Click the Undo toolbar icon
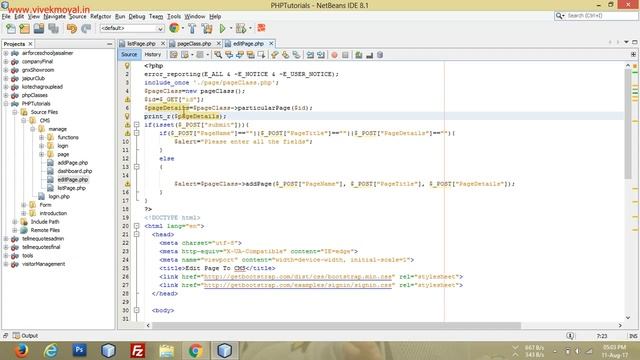 tap(72, 28)
